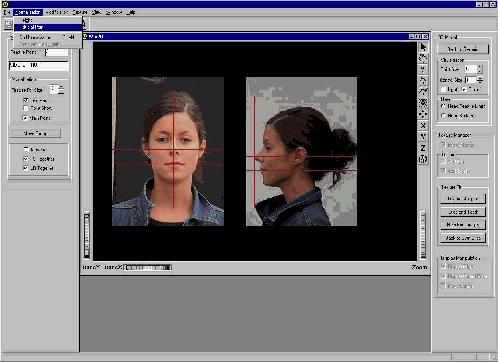Click the first toolbar icon under the menu bar
This screenshot has width=498, height=362.
pos(9,24)
